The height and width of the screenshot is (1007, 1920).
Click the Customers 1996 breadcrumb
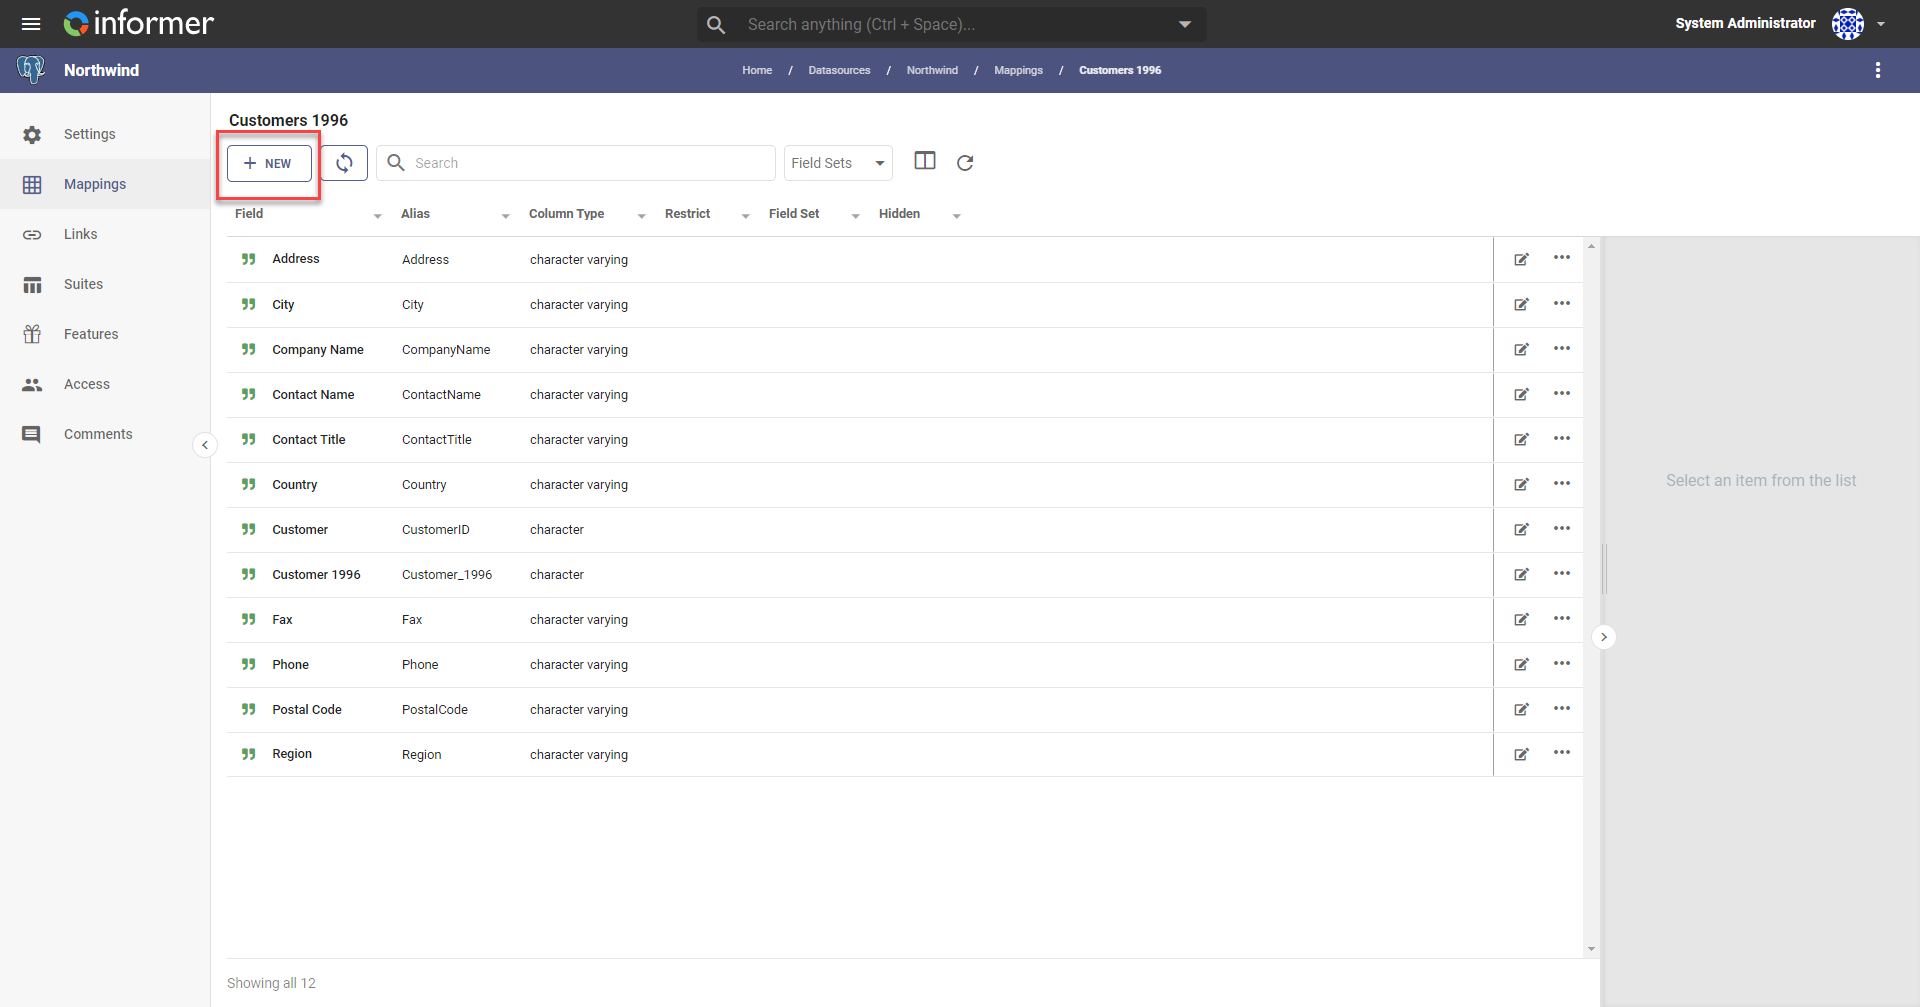tap(1120, 70)
